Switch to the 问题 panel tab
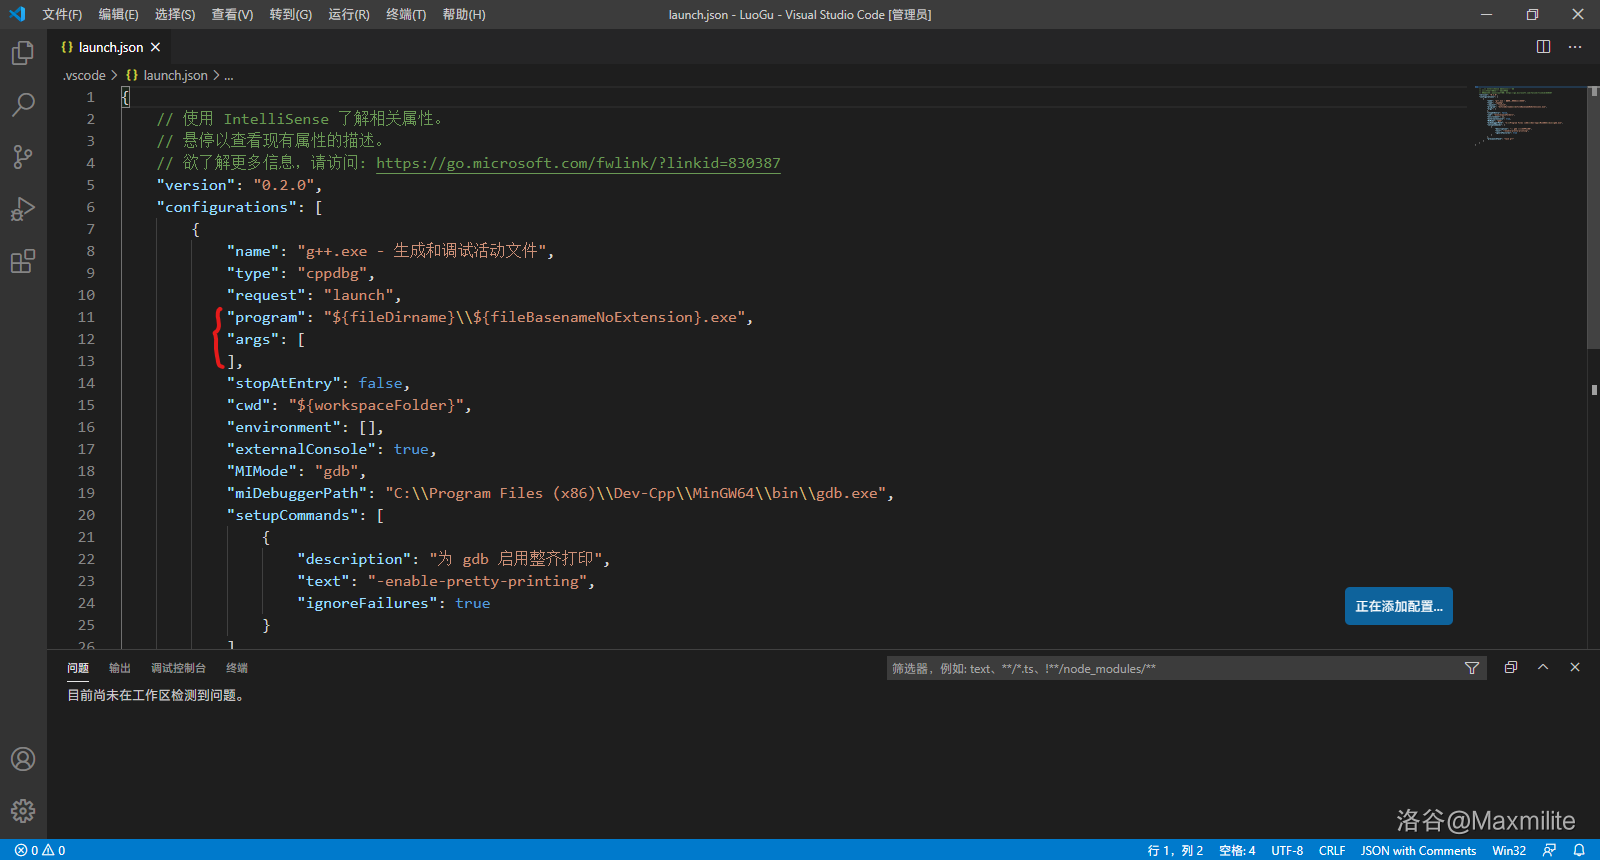The image size is (1600, 860). pyautogui.click(x=78, y=668)
